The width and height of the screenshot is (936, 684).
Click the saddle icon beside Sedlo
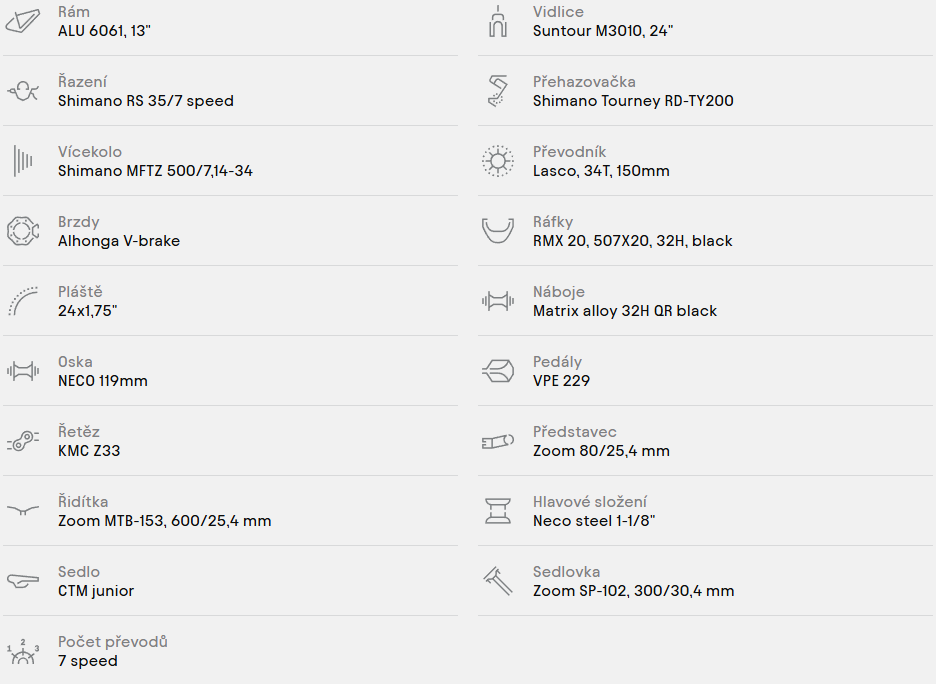[23, 581]
